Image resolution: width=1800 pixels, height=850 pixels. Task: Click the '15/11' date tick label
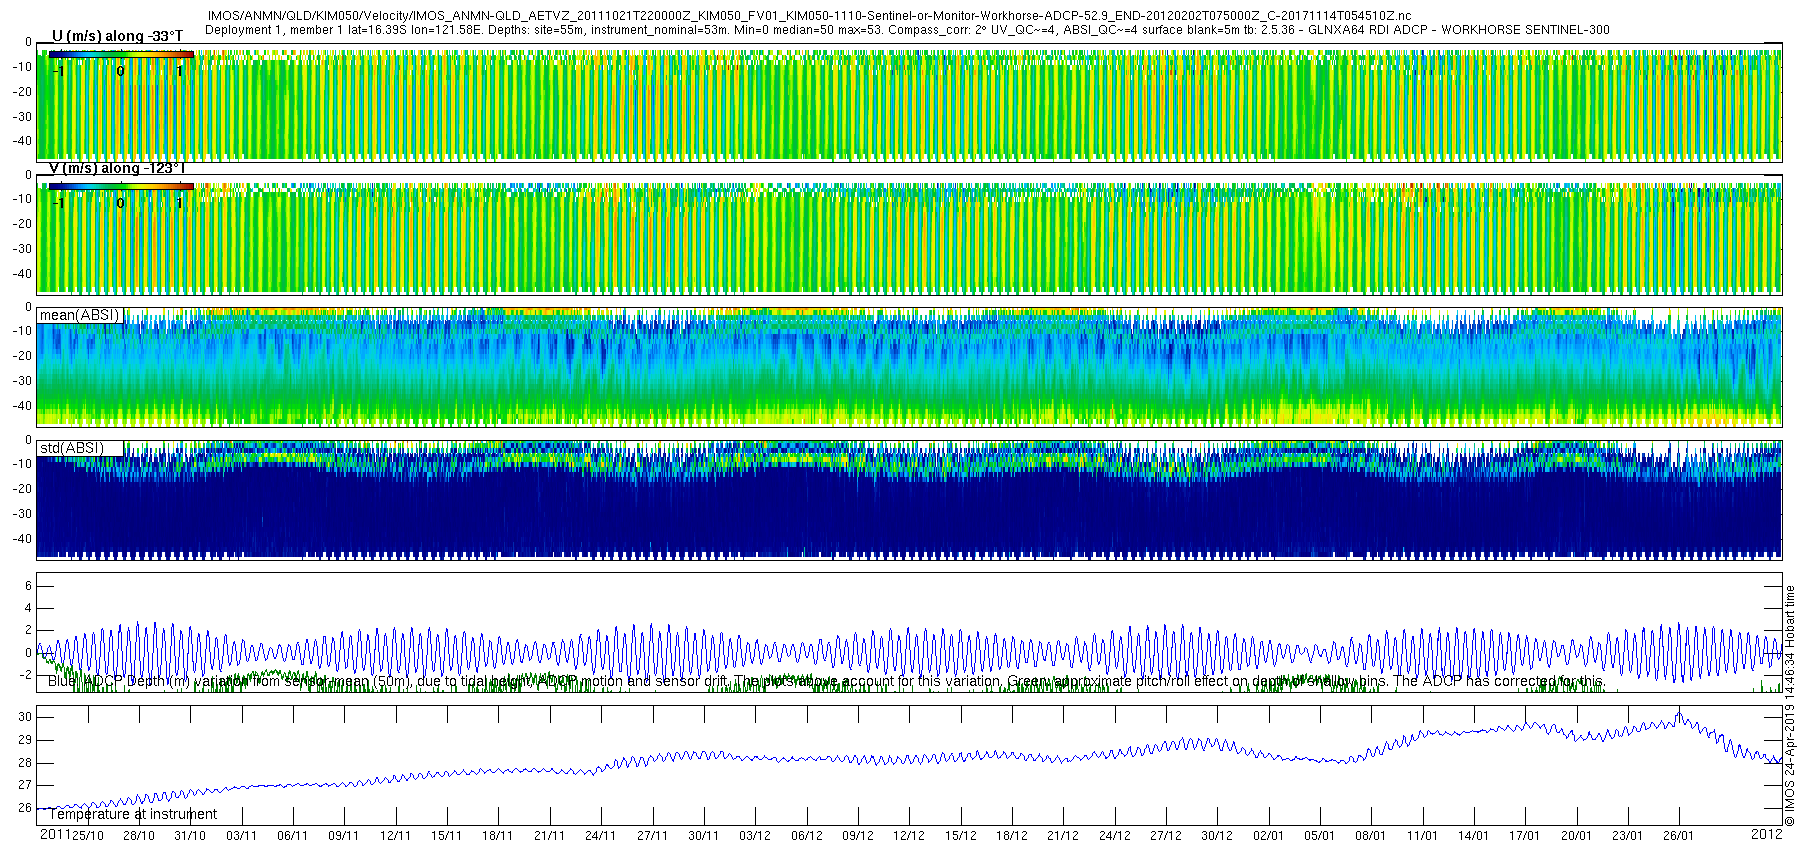447,836
